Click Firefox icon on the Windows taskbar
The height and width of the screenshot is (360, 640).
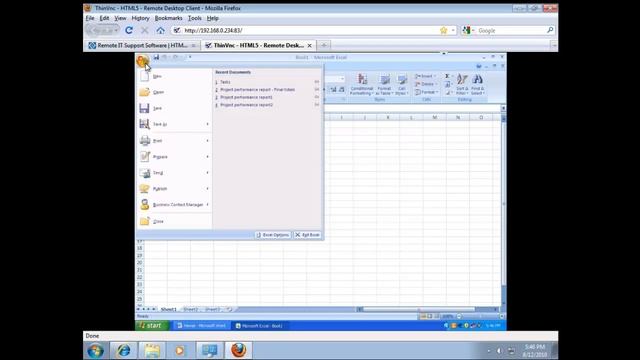[238, 350]
